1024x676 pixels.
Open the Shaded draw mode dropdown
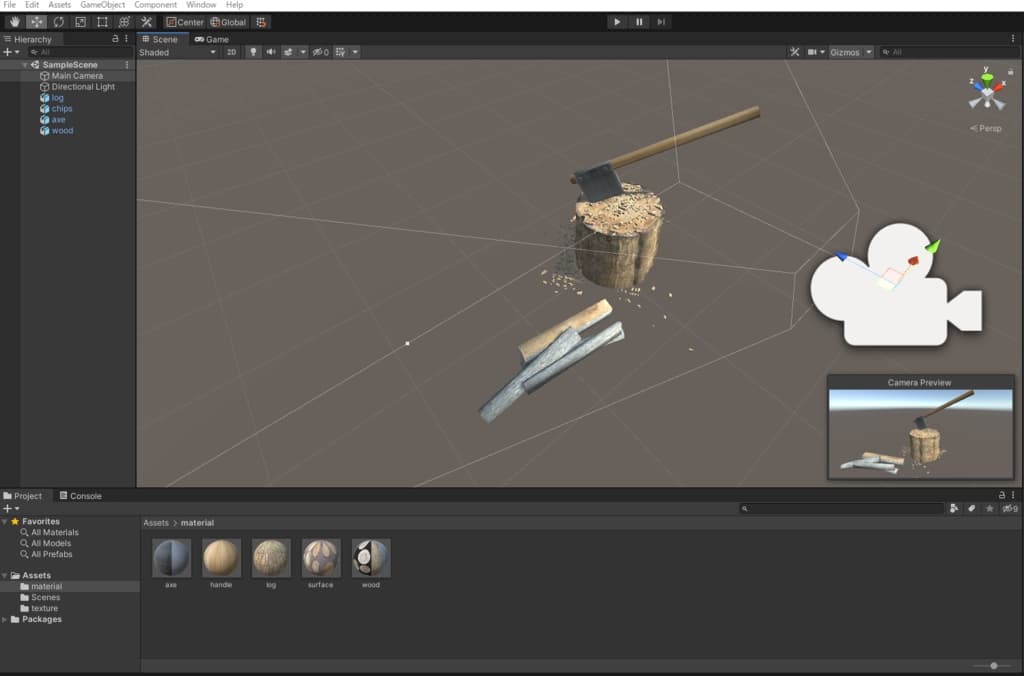pyautogui.click(x=177, y=52)
